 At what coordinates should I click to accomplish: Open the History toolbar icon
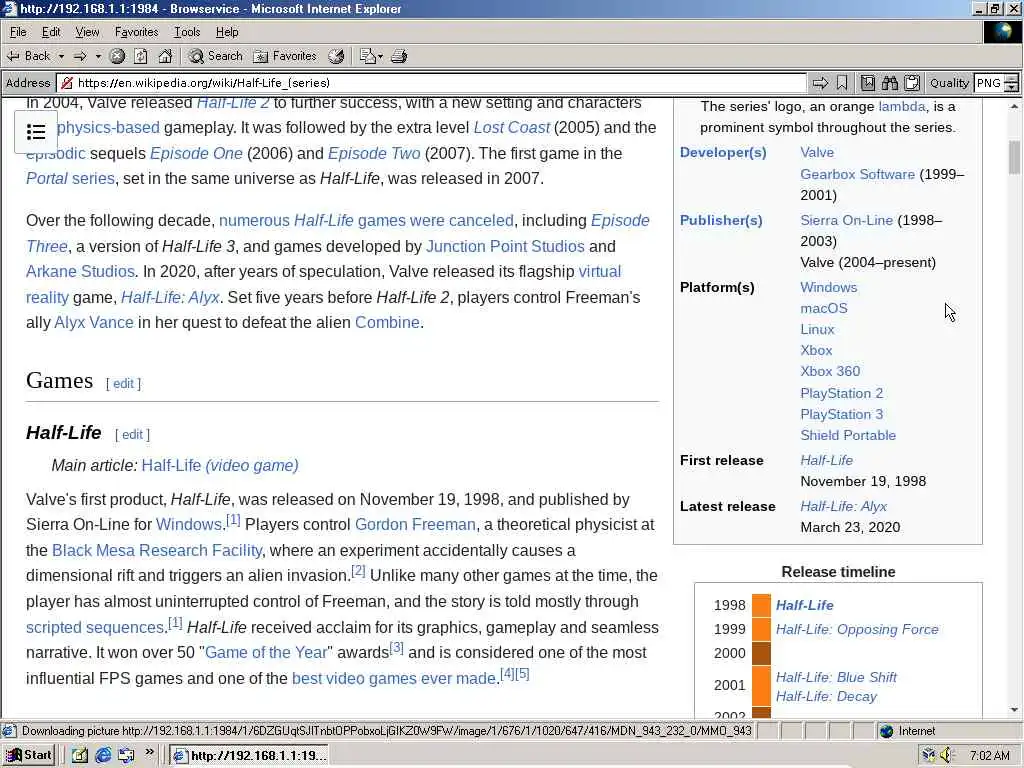coord(336,56)
